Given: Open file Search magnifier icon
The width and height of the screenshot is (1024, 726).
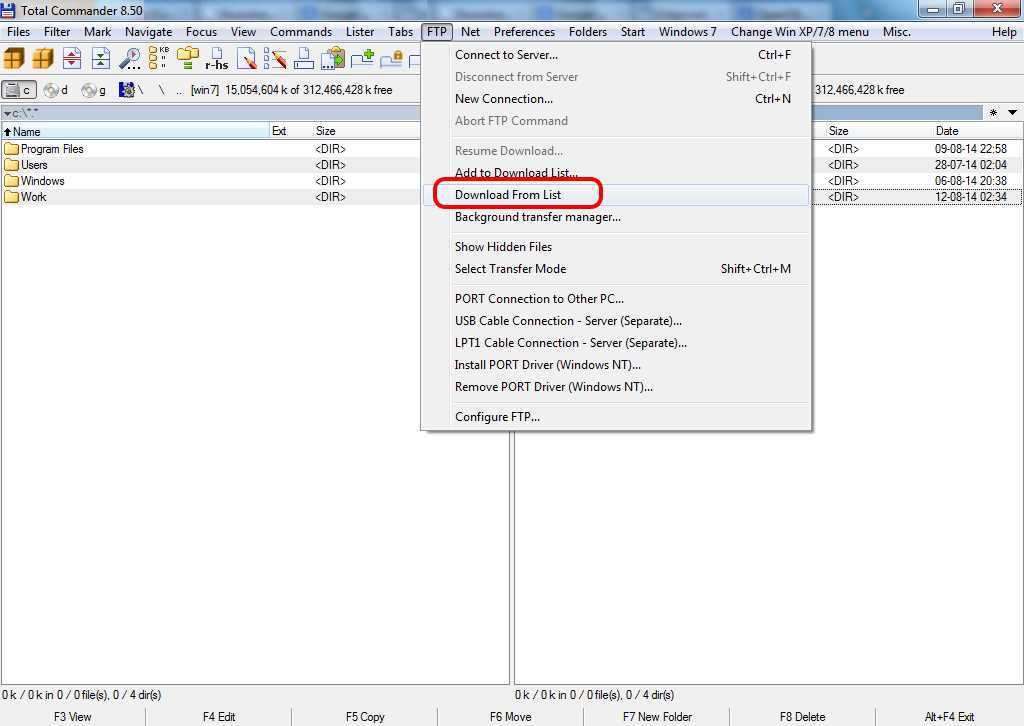Looking at the screenshot, I should (130, 59).
